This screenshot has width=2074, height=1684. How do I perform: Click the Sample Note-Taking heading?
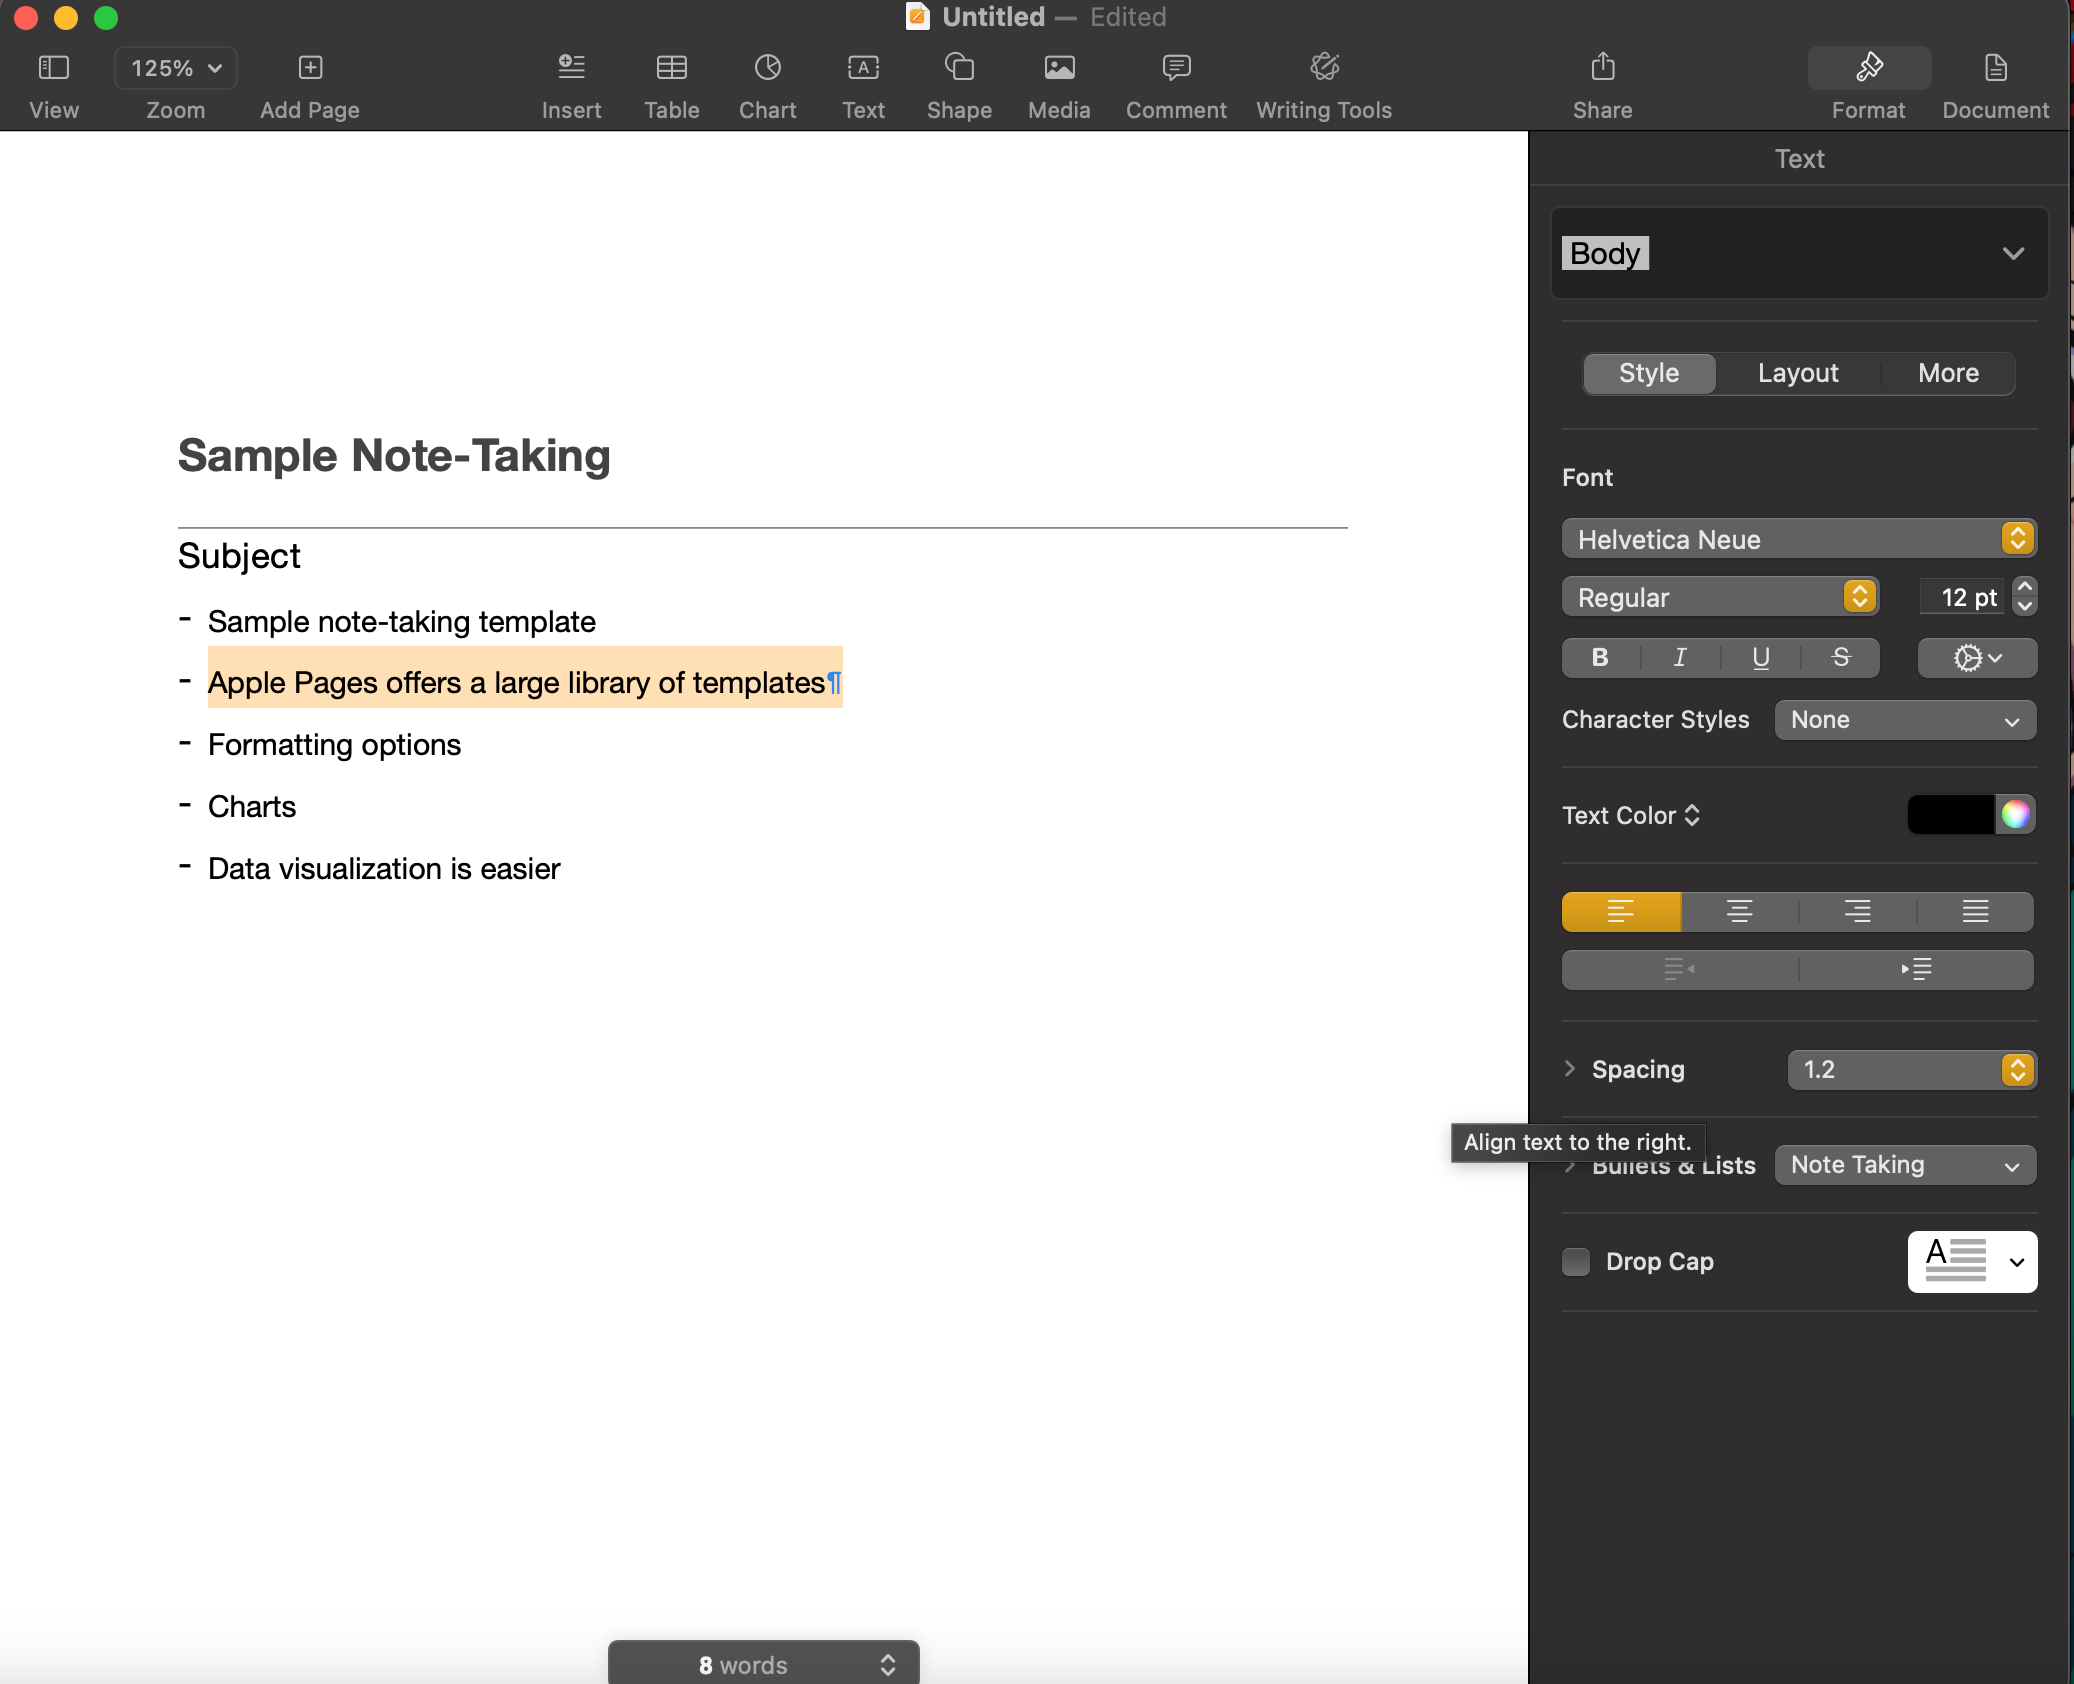pos(394,456)
